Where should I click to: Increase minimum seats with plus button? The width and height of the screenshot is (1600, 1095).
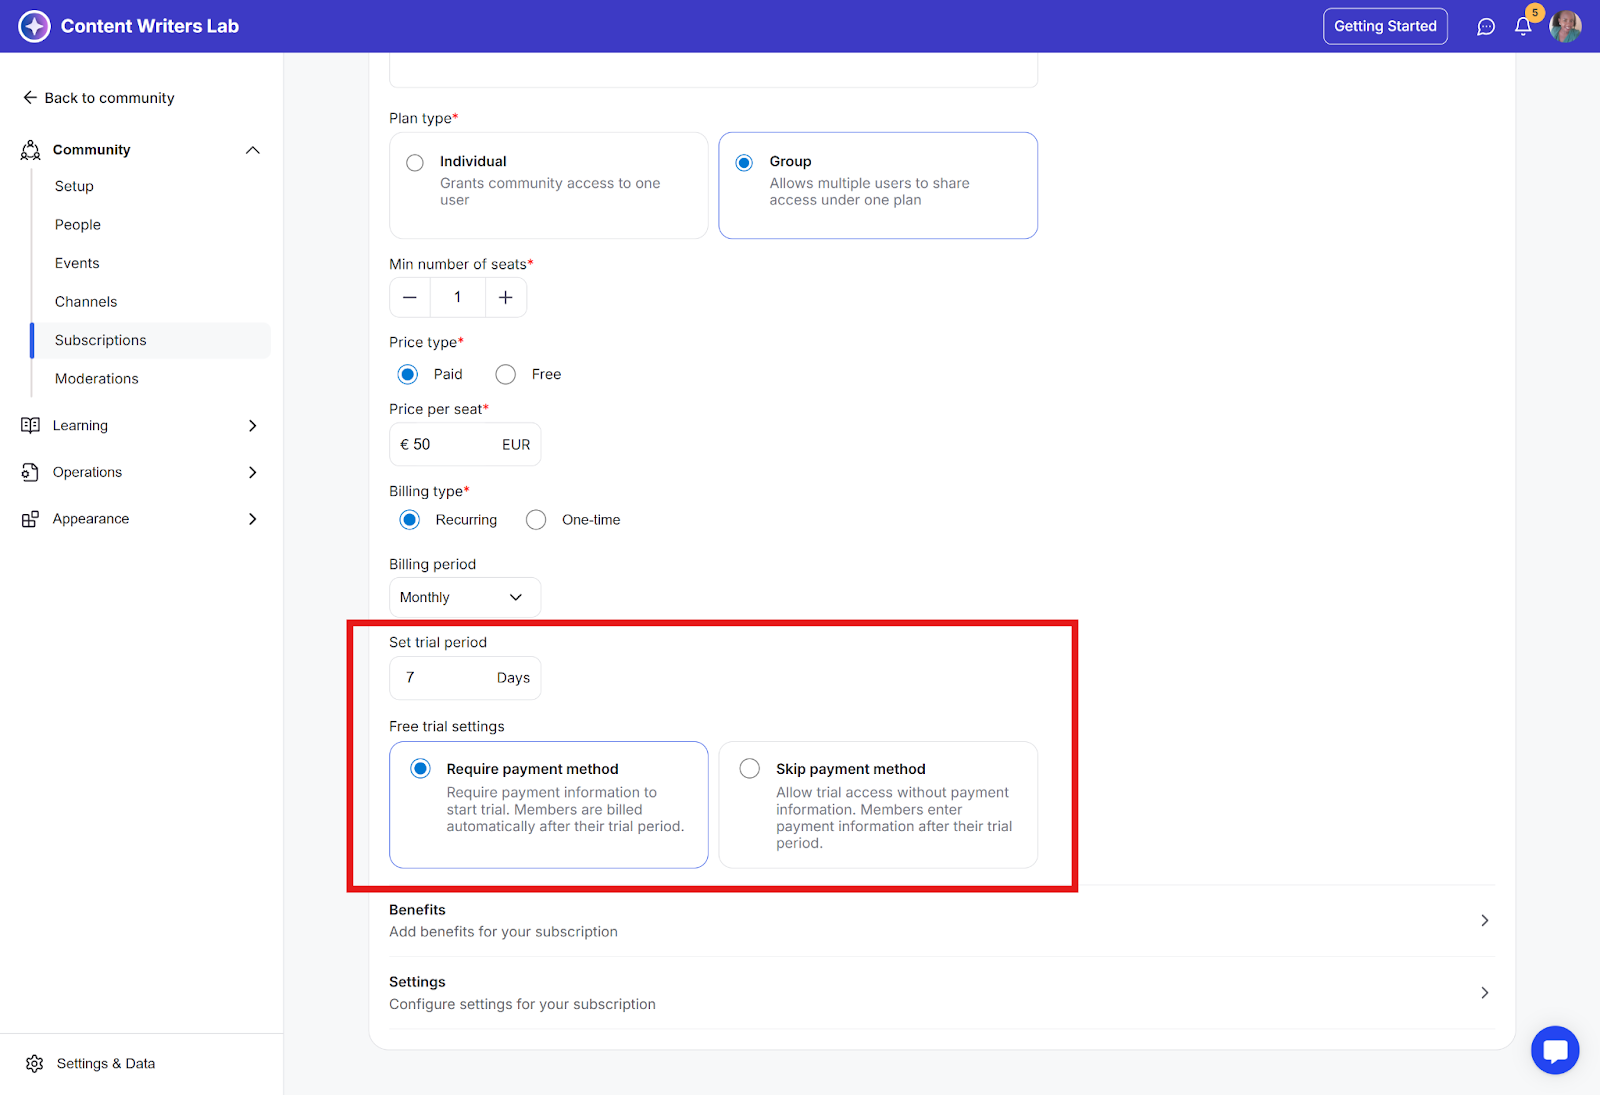click(506, 297)
